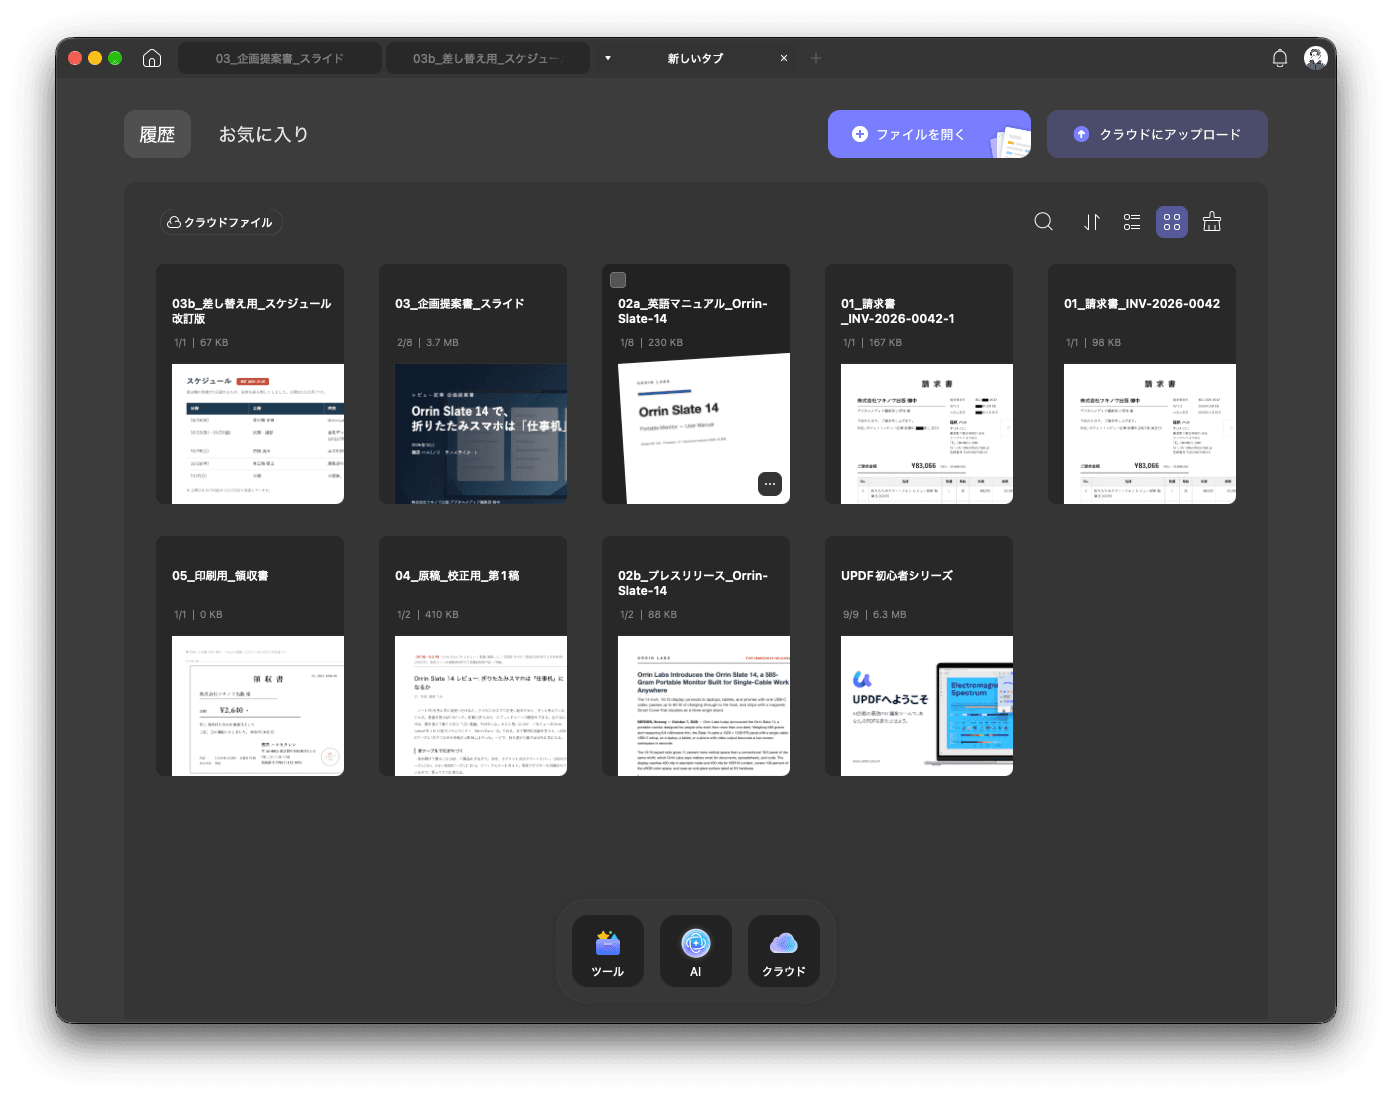Click the ファイルを開く button
Screen dimensions: 1392x1097
click(x=929, y=134)
